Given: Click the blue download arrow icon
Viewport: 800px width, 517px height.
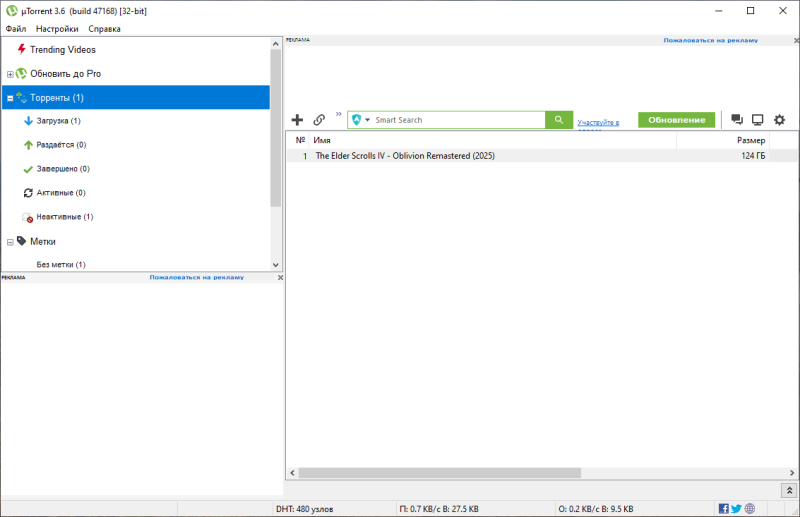Looking at the screenshot, I should click(x=28, y=121).
